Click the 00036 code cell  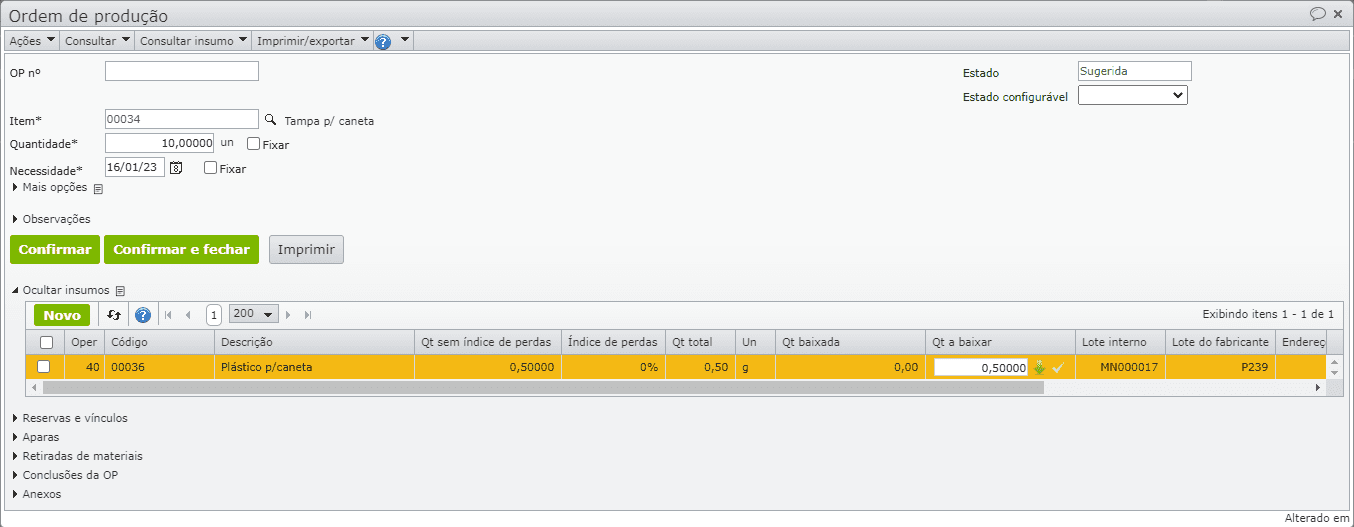tap(159, 367)
